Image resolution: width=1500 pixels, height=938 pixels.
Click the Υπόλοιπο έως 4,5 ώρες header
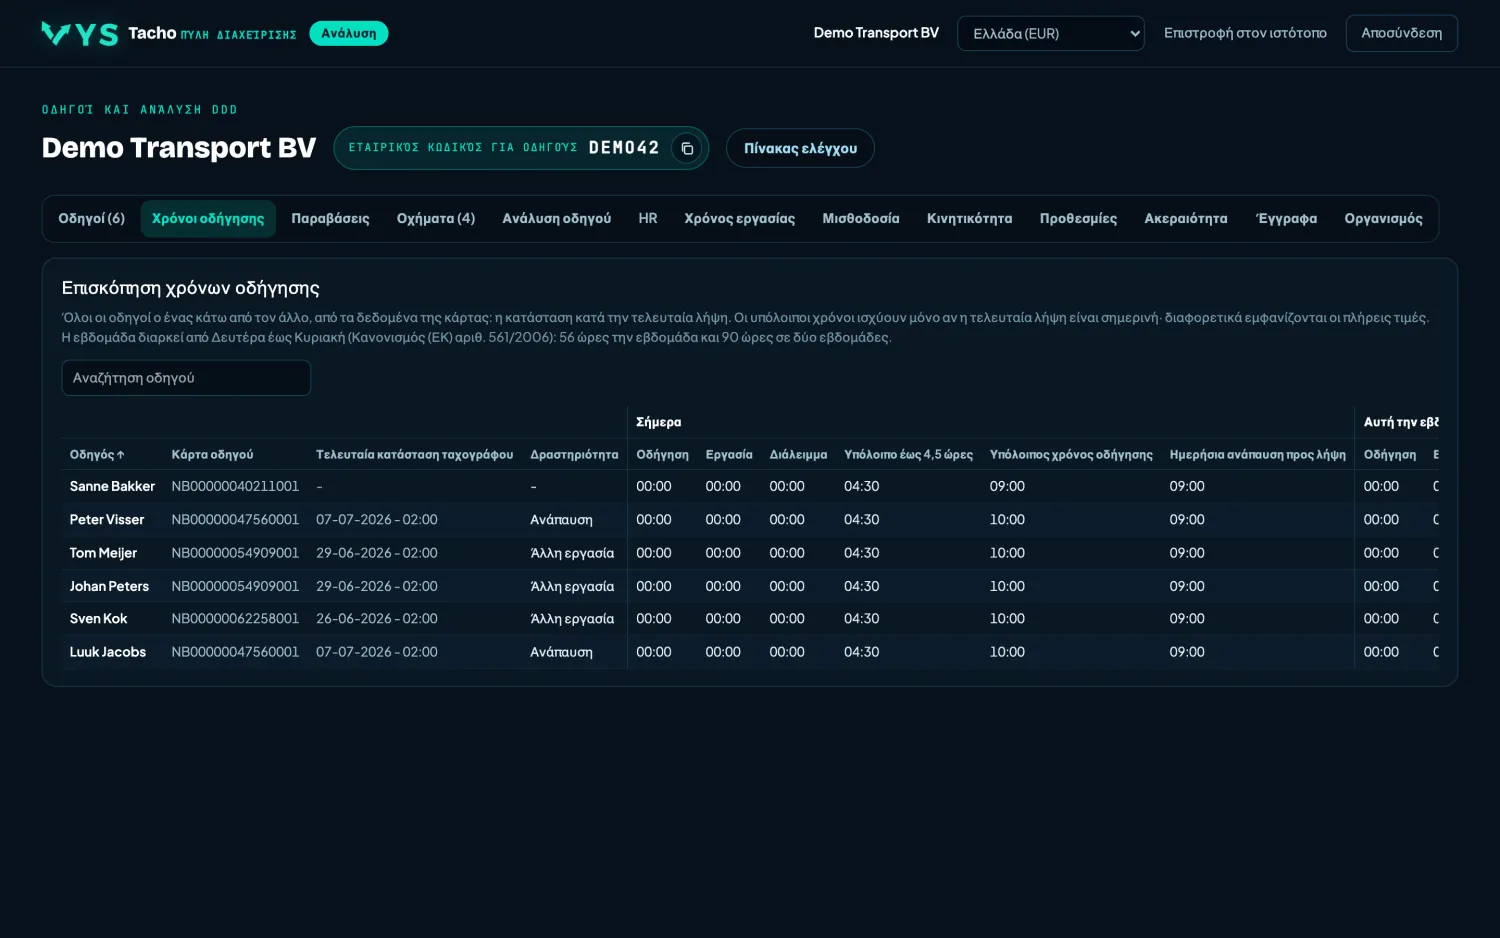click(x=908, y=455)
